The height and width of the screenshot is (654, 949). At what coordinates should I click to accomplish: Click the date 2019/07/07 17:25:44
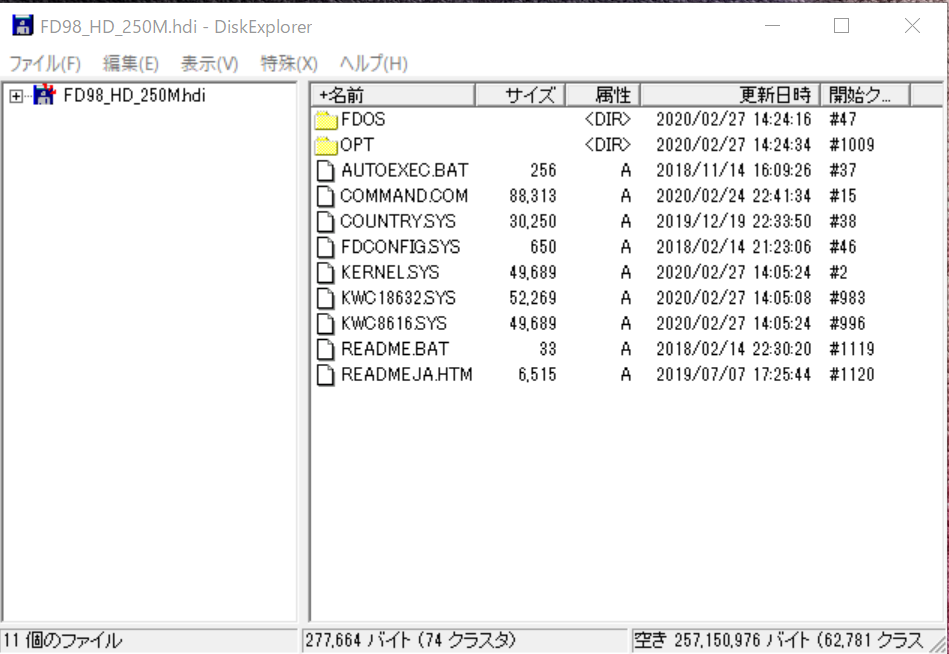734,374
